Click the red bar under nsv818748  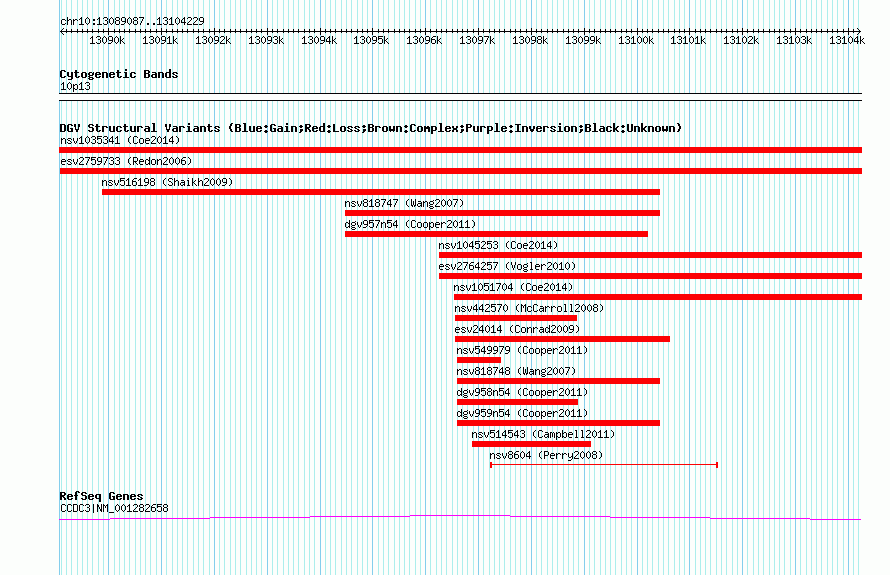point(559,381)
